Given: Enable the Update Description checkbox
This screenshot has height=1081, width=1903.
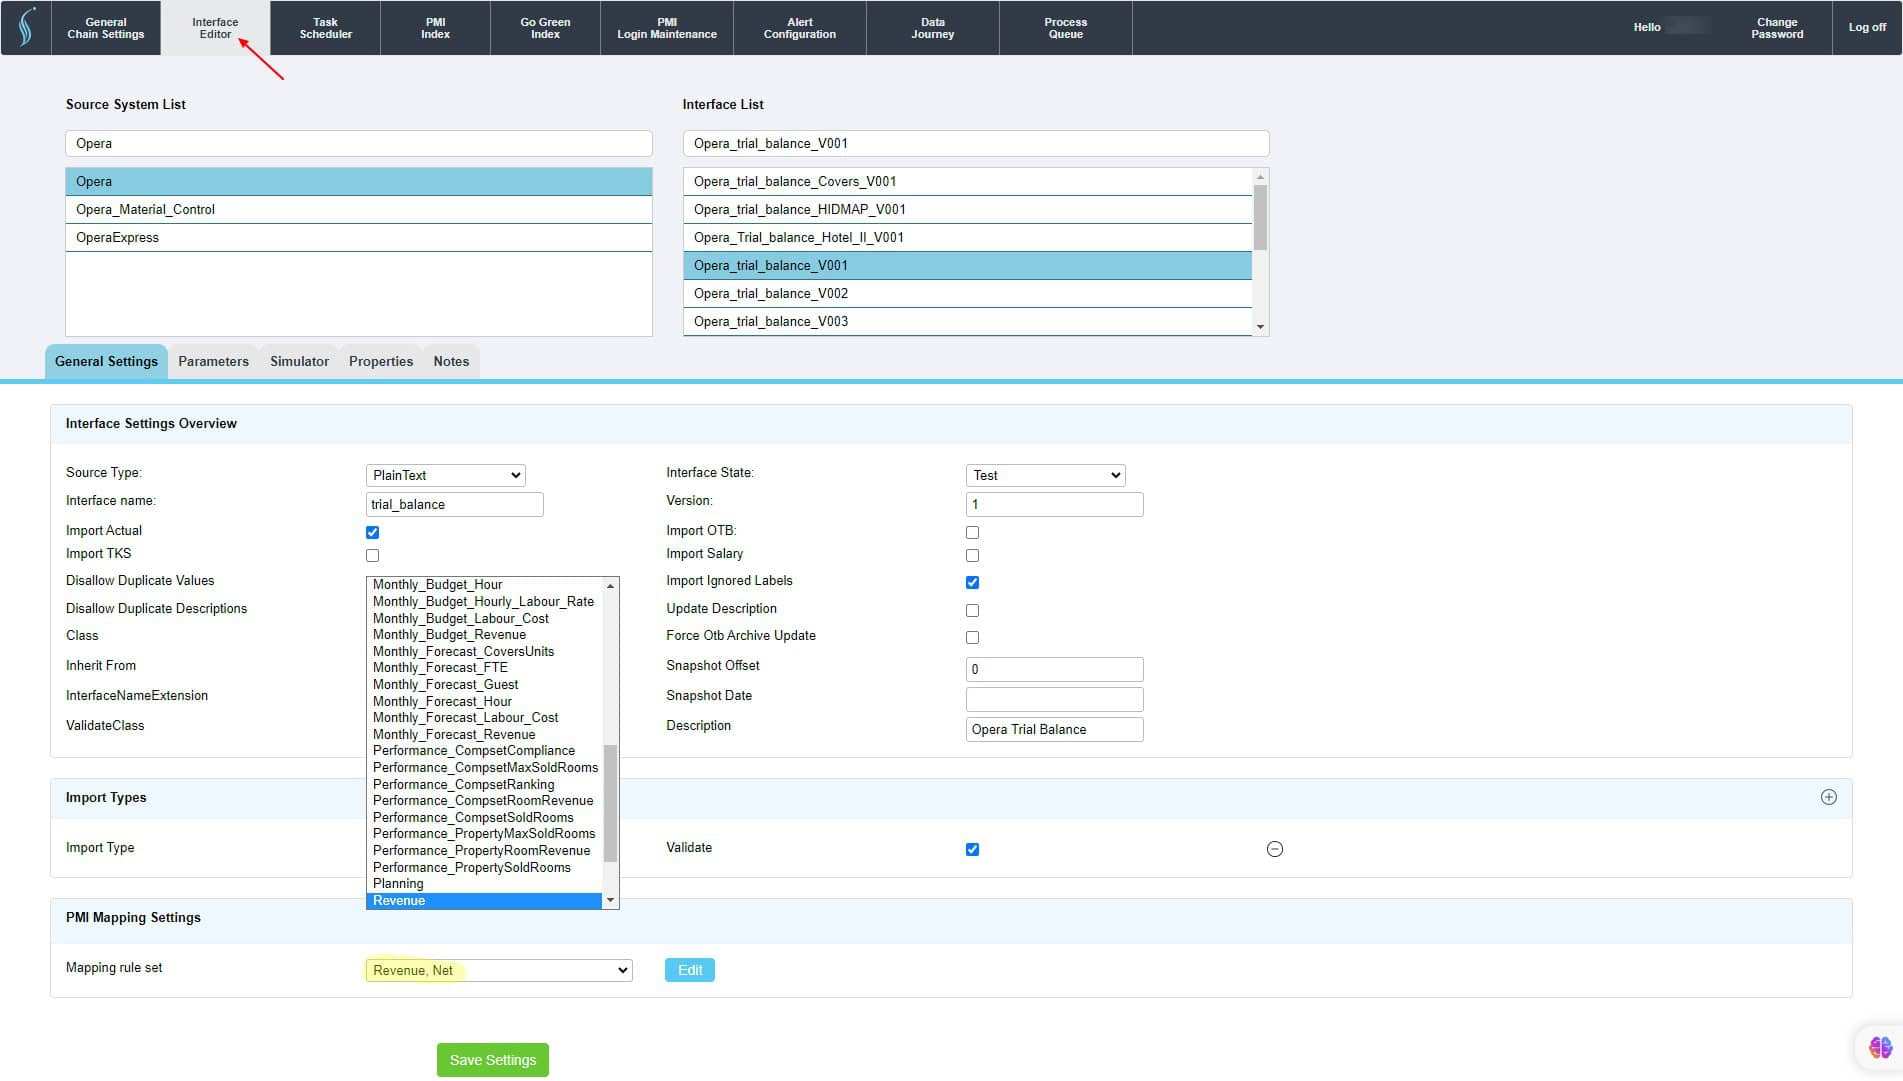Looking at the screenshot, I should (971, 610).
